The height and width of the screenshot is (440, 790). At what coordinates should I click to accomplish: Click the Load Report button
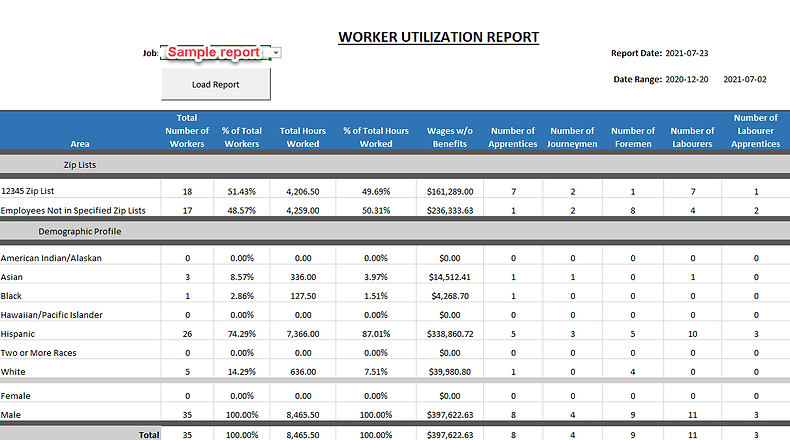216,84
